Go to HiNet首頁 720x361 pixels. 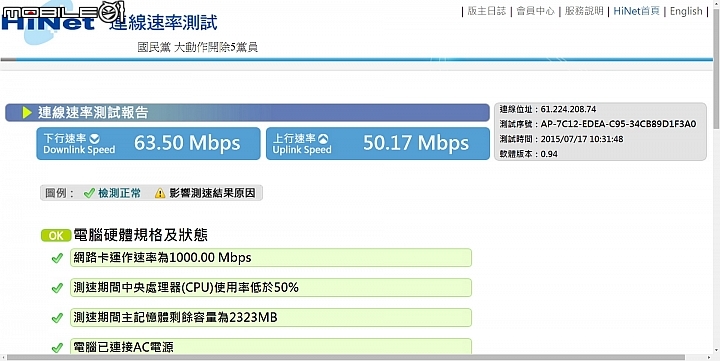636,11
